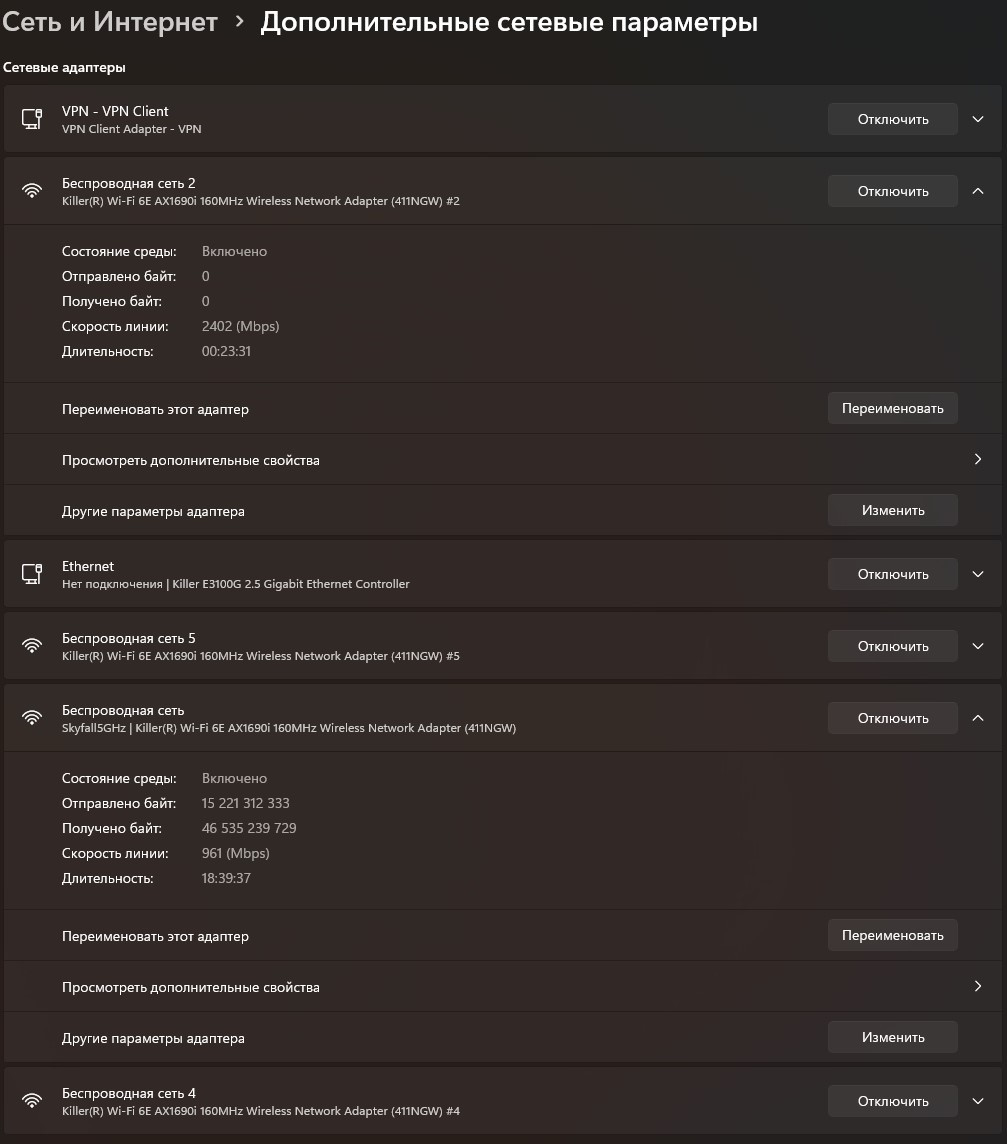Expand Беспроводная сеть 5 details

(978, 646)
